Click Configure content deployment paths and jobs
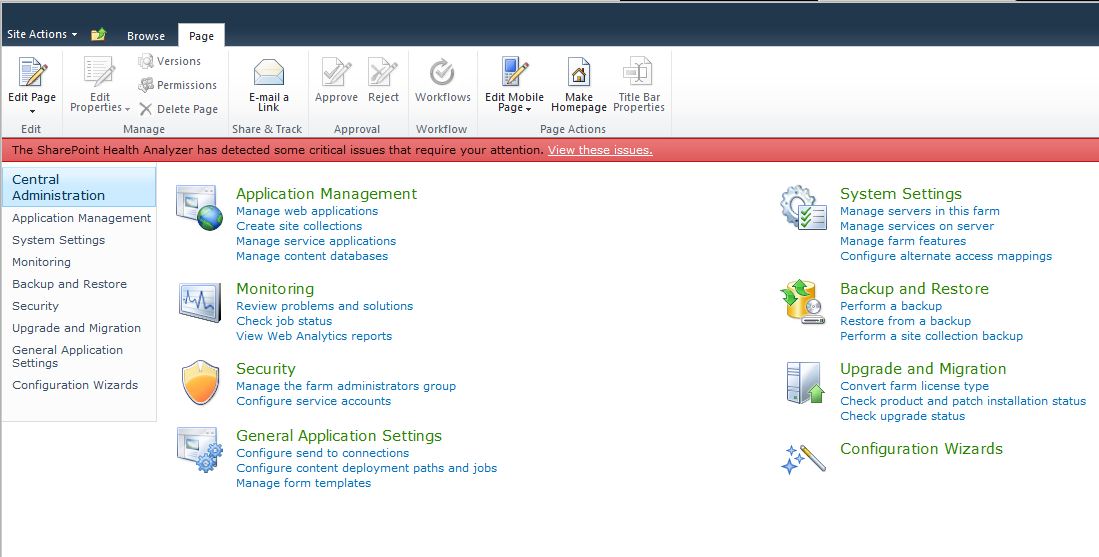 tap(367, 468)
